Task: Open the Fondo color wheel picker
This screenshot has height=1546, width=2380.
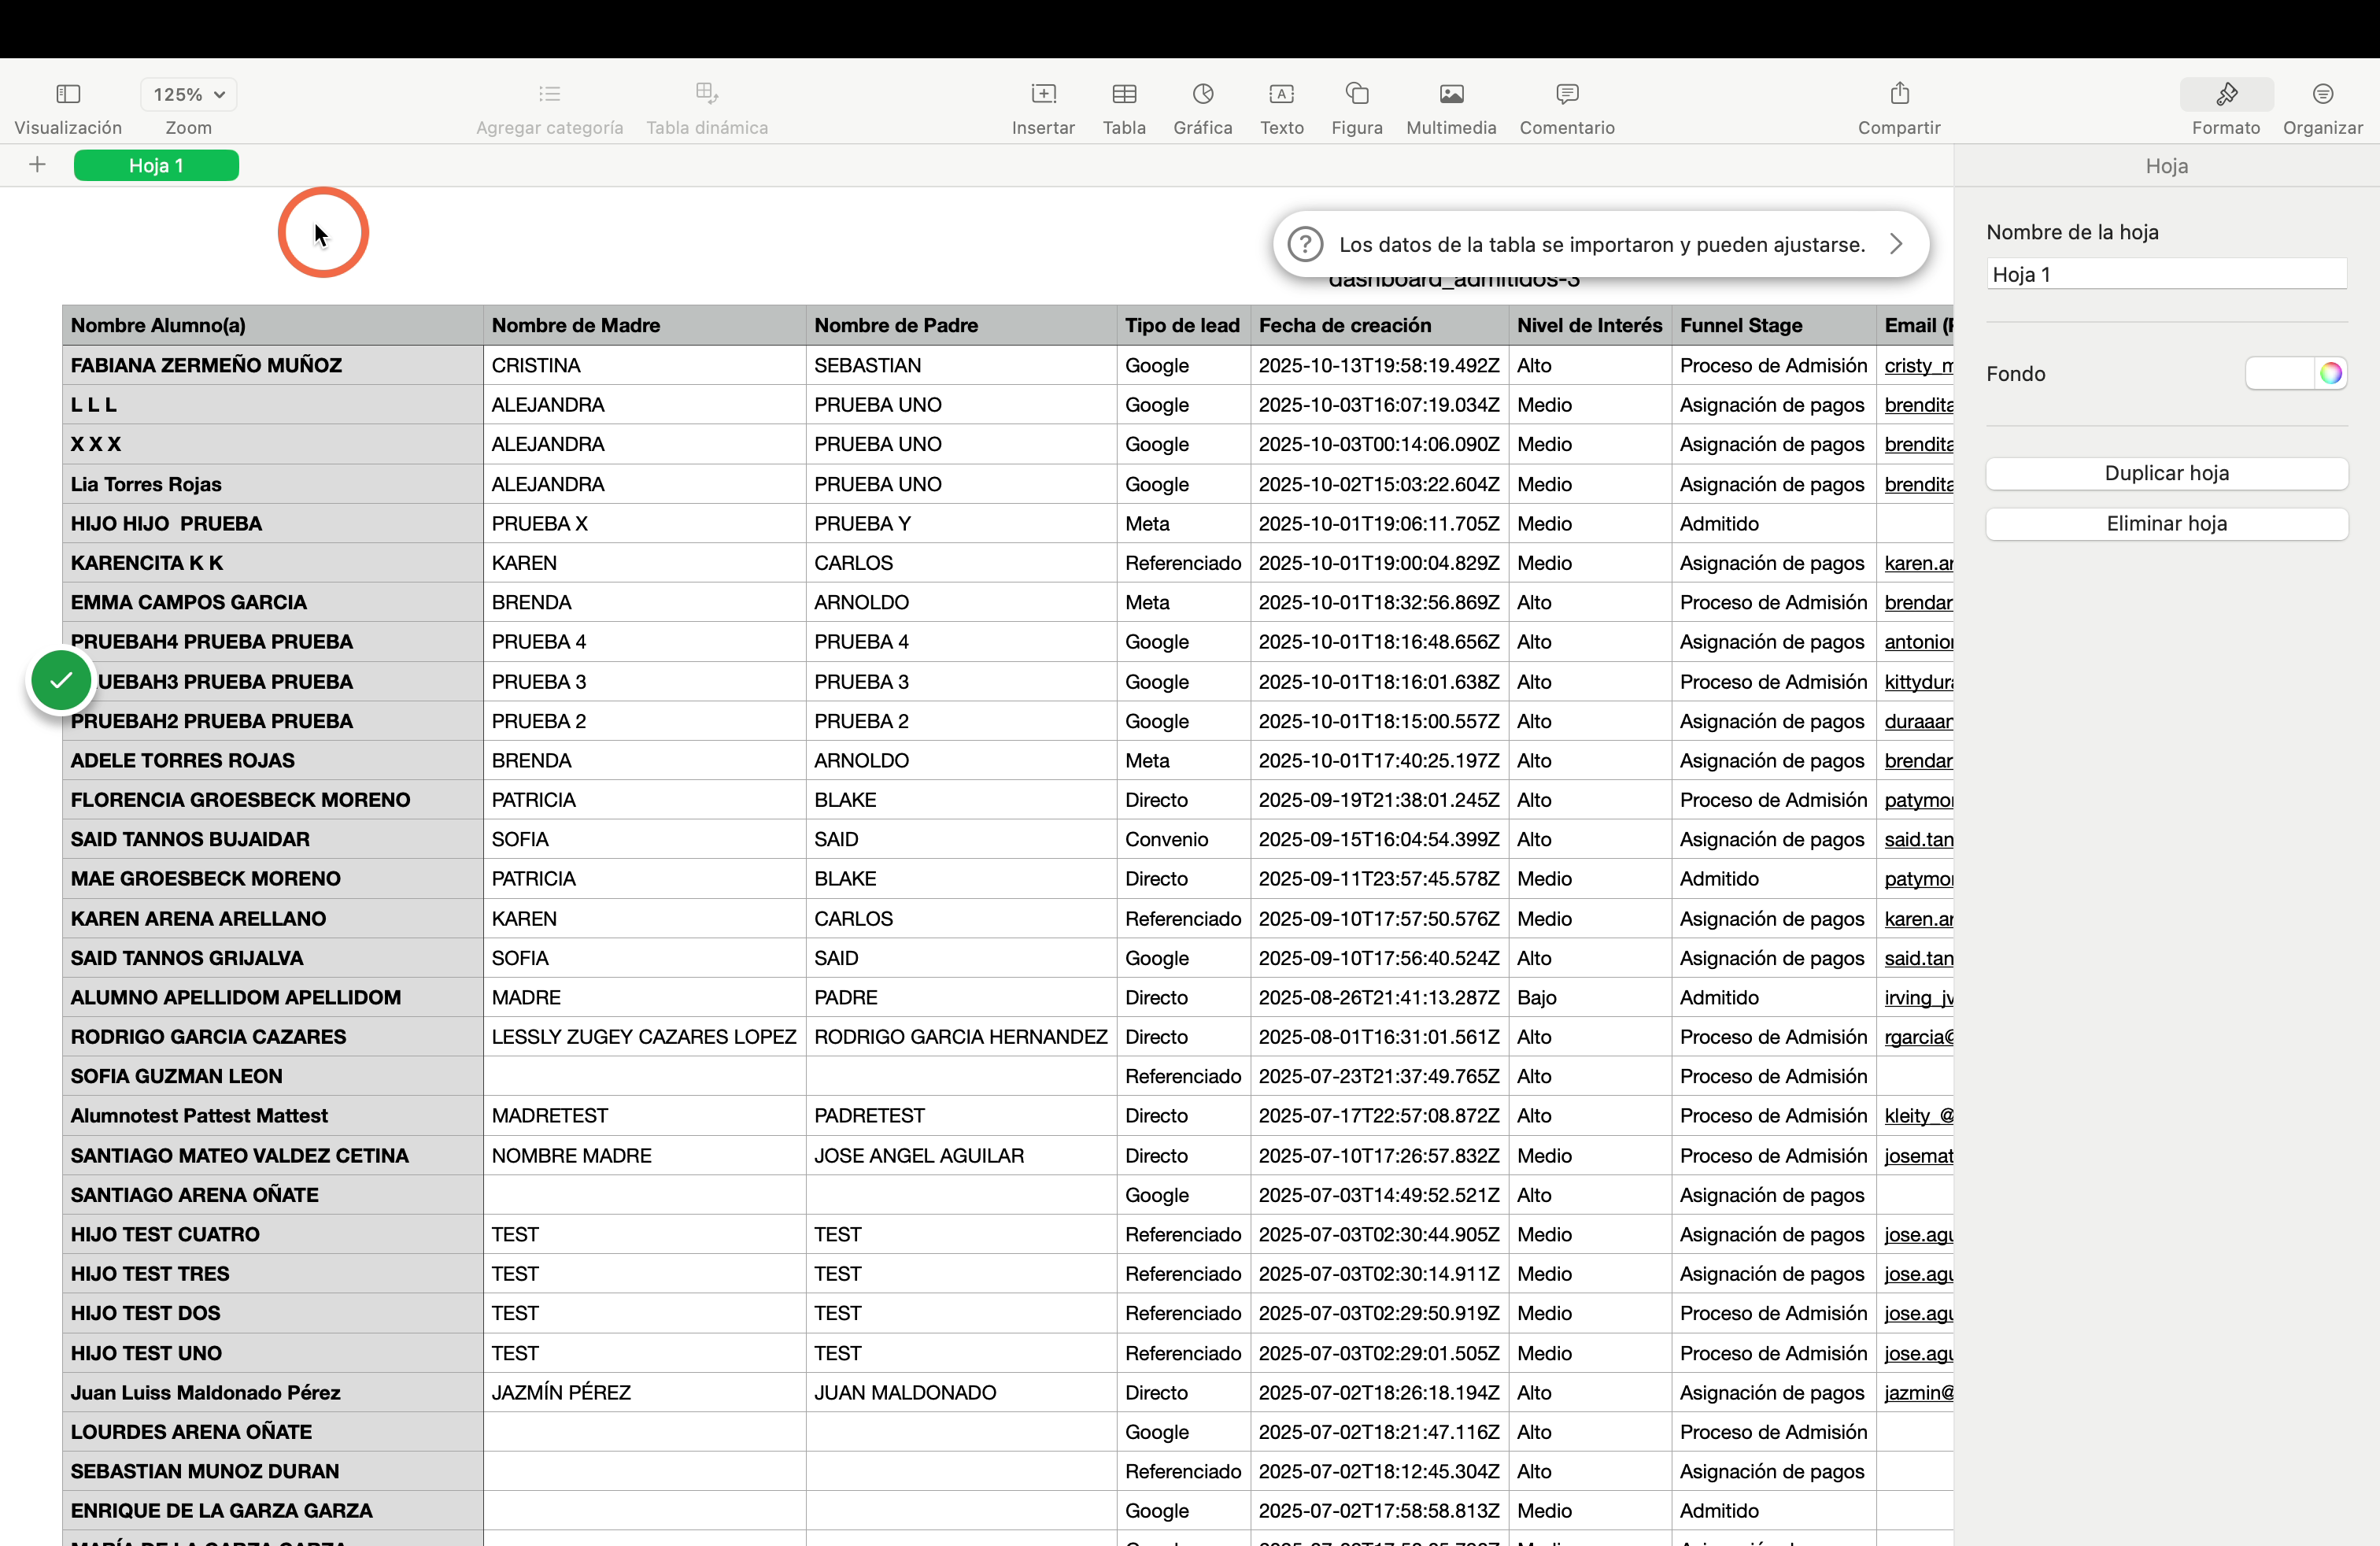Action: click(2330, 373)
